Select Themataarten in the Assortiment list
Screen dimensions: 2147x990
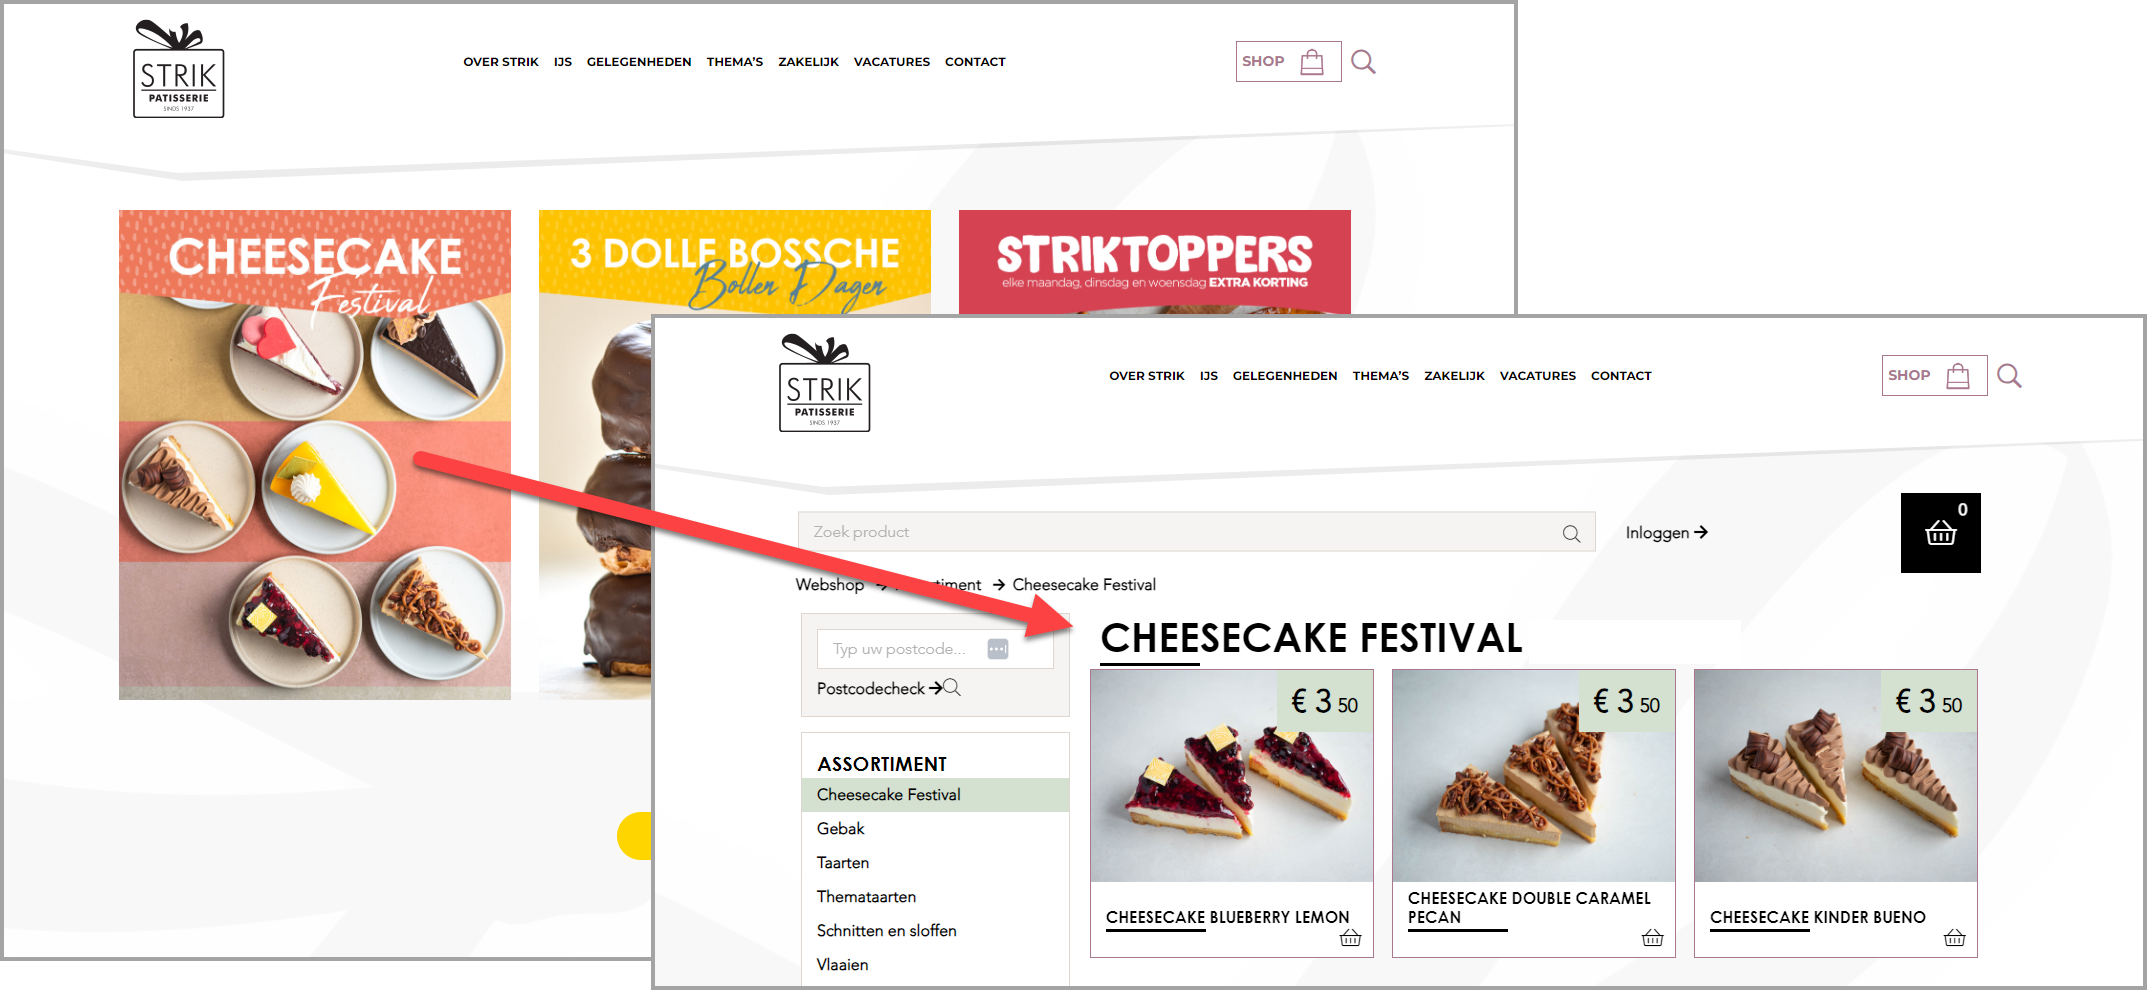pyautogui.click(x=866, y=897)
